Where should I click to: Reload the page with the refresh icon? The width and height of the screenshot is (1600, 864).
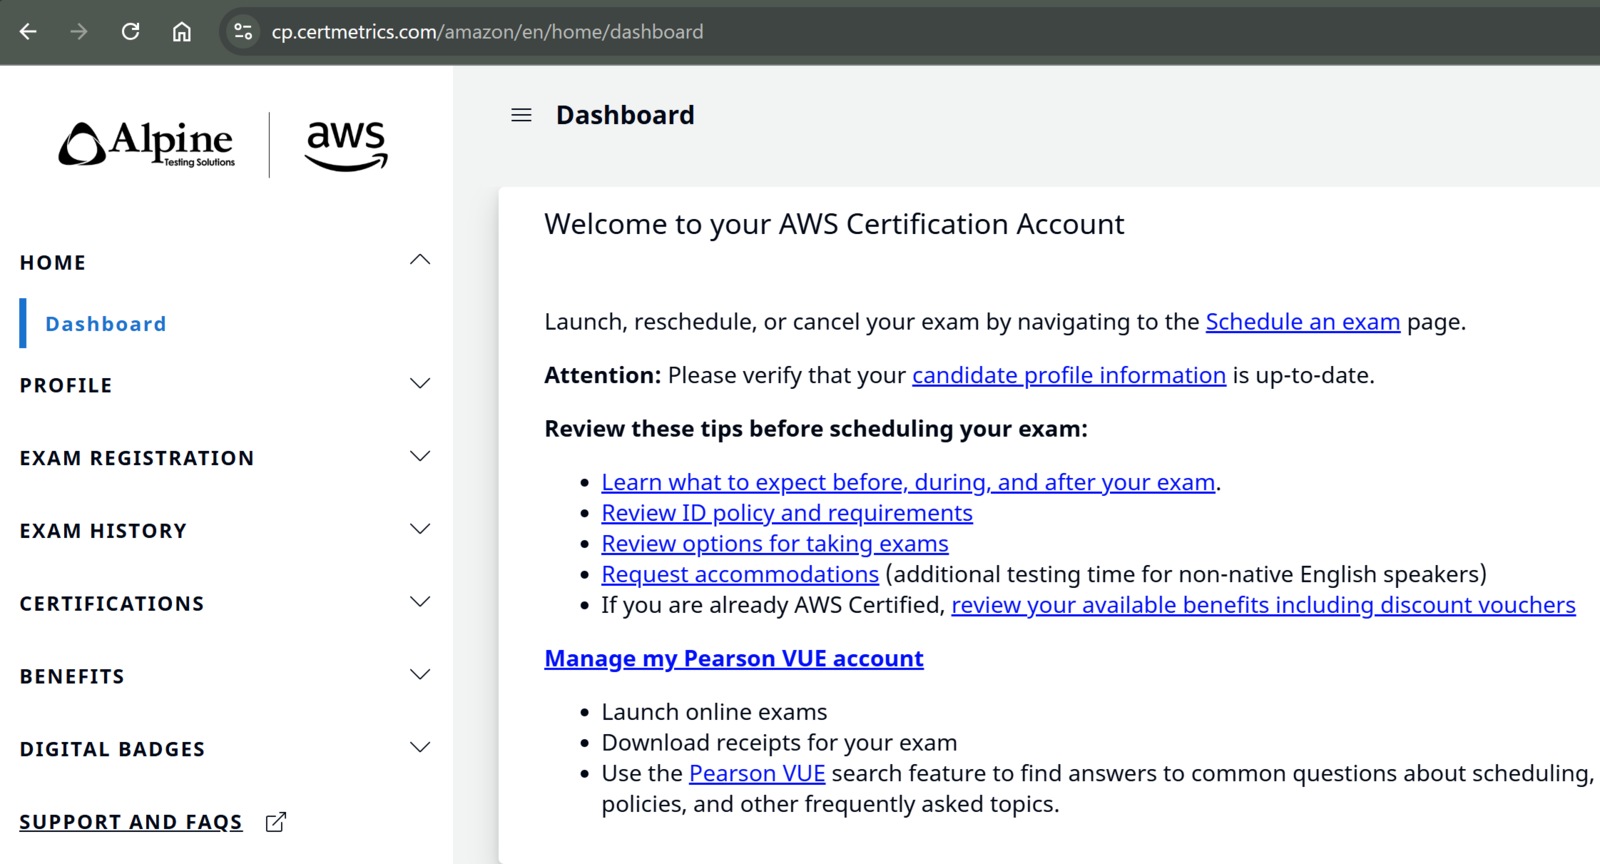pyautogui.click(x=130, y=32)
